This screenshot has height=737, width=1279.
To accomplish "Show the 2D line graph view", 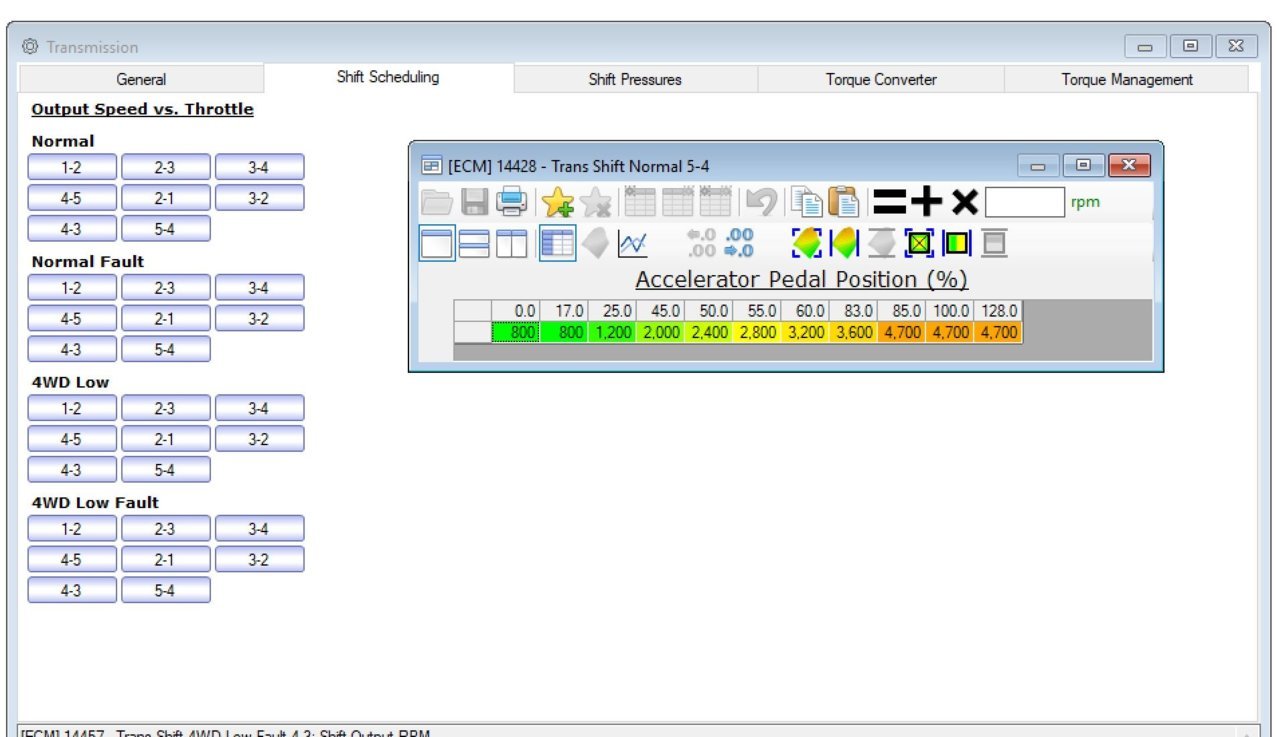I will [x=633, y=243].
